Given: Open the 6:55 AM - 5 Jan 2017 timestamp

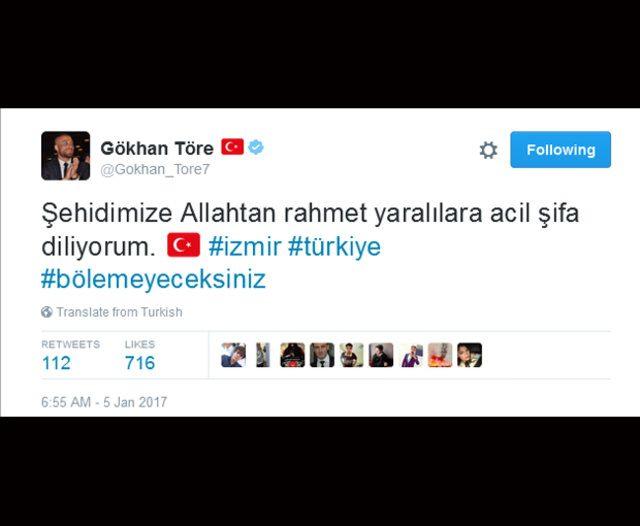Looking at the screenshot, I should click(x=104, y=402).
